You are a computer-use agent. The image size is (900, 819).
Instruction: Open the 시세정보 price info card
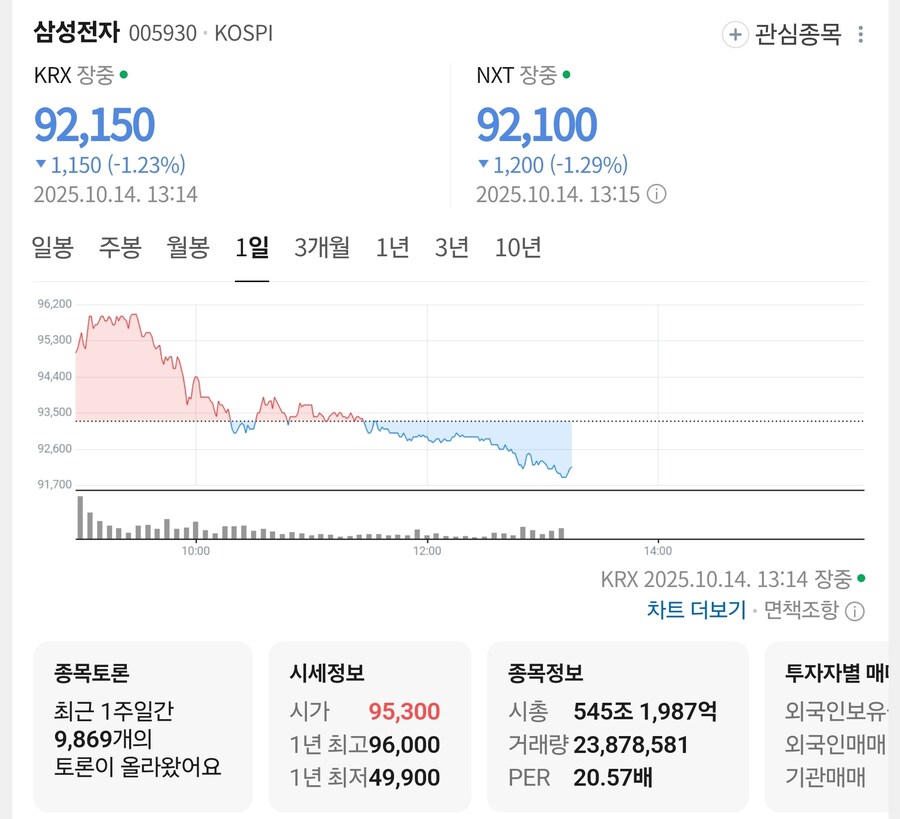(x=369, y=725)
